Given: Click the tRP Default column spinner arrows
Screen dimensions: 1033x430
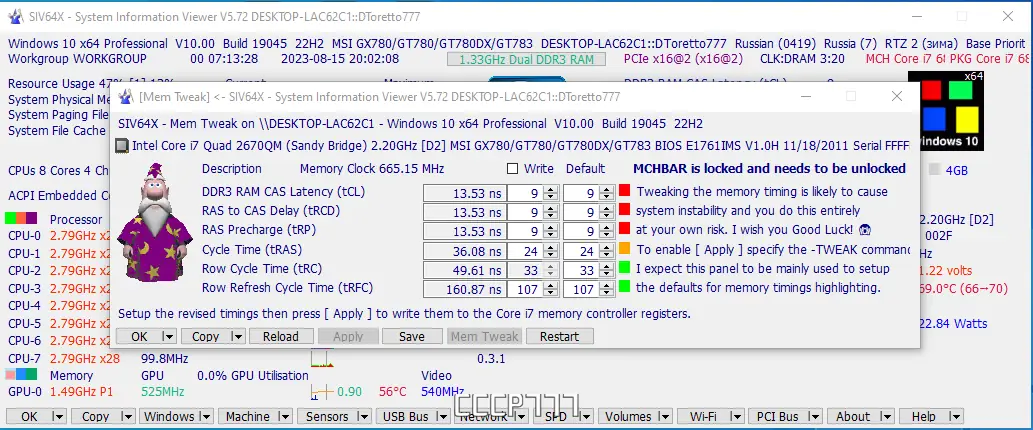Looking at the screenshot, I should (x=606, y=232).
